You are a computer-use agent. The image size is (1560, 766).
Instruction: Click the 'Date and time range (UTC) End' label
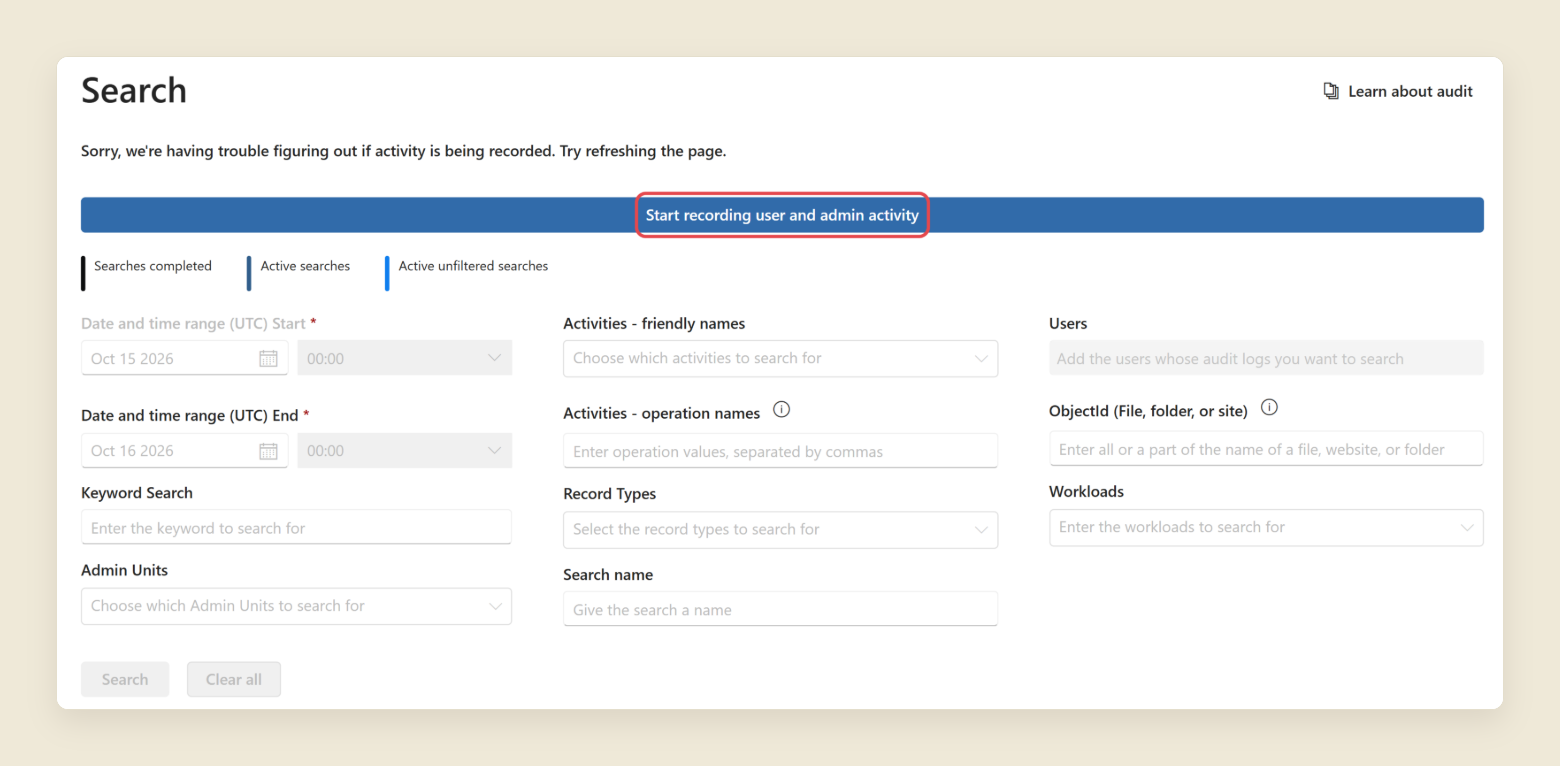click(x=190, y=416)
